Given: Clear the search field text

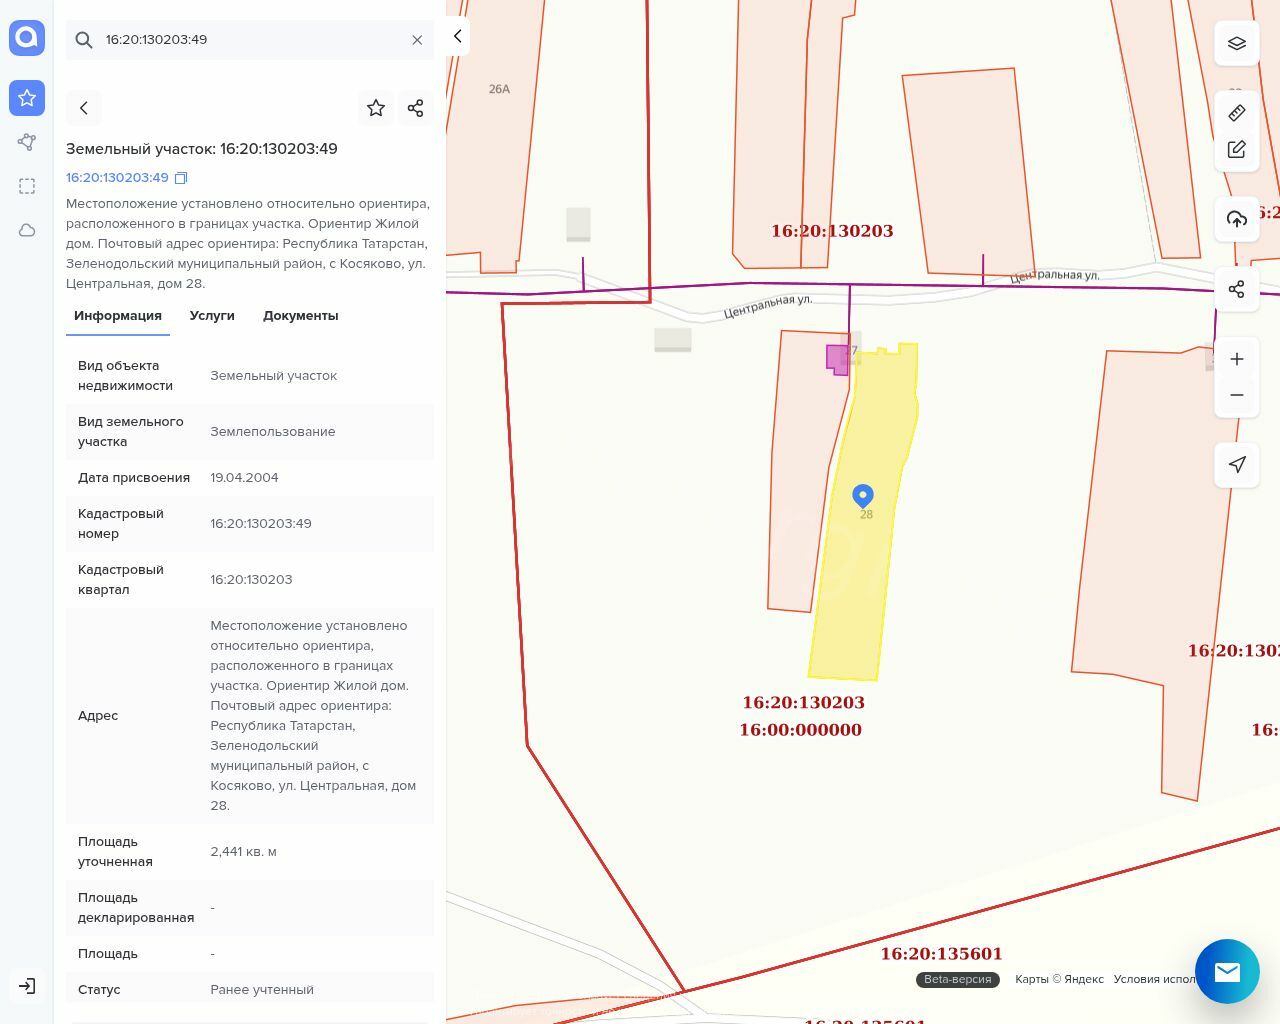Looking at the screenshot, I should (x=417, y=40).
